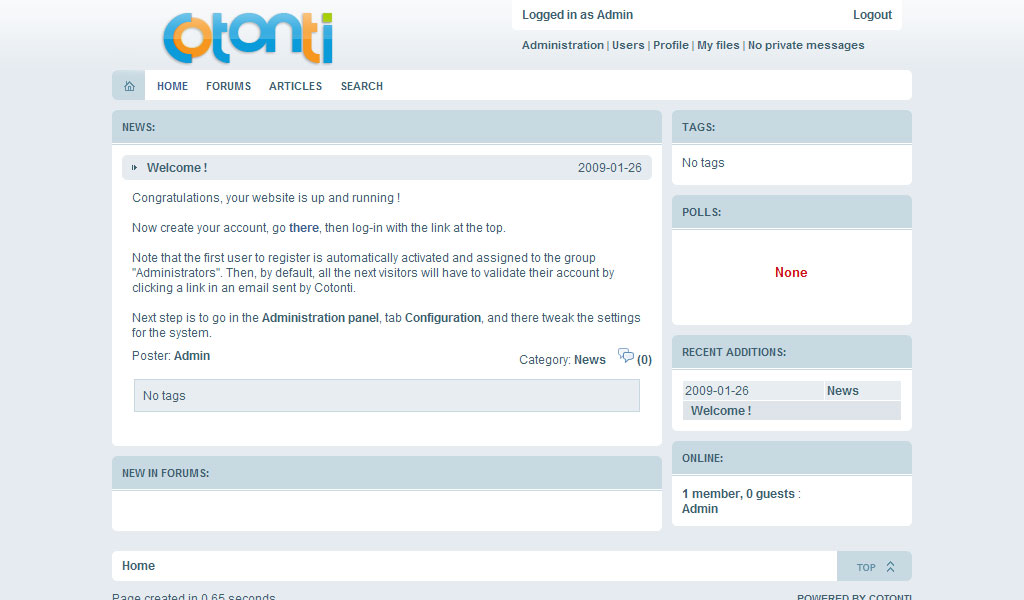Viewport: 1024px width, 600px height.
Task: Click the Admin user in Online box
Action: point(700,509)
